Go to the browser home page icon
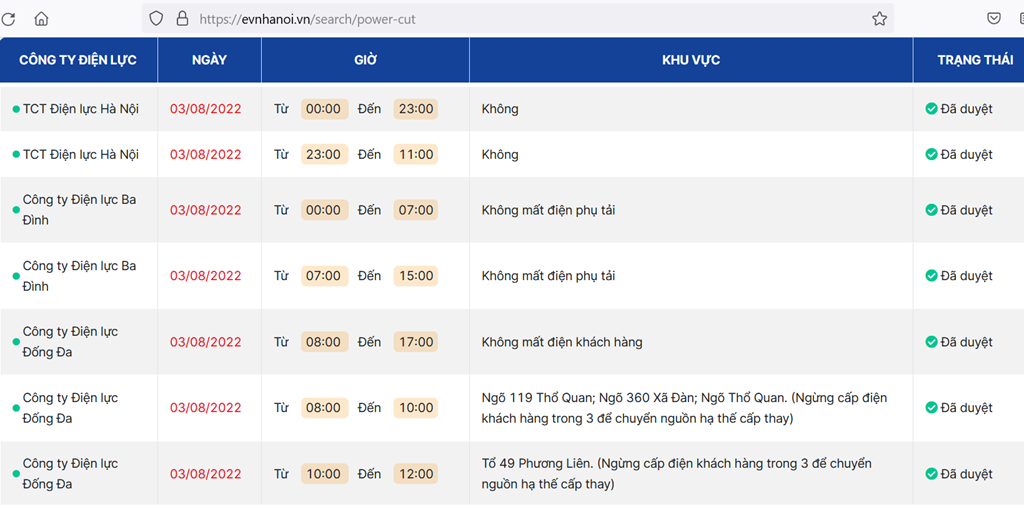The image size is (1024, 509). [41, 19]
